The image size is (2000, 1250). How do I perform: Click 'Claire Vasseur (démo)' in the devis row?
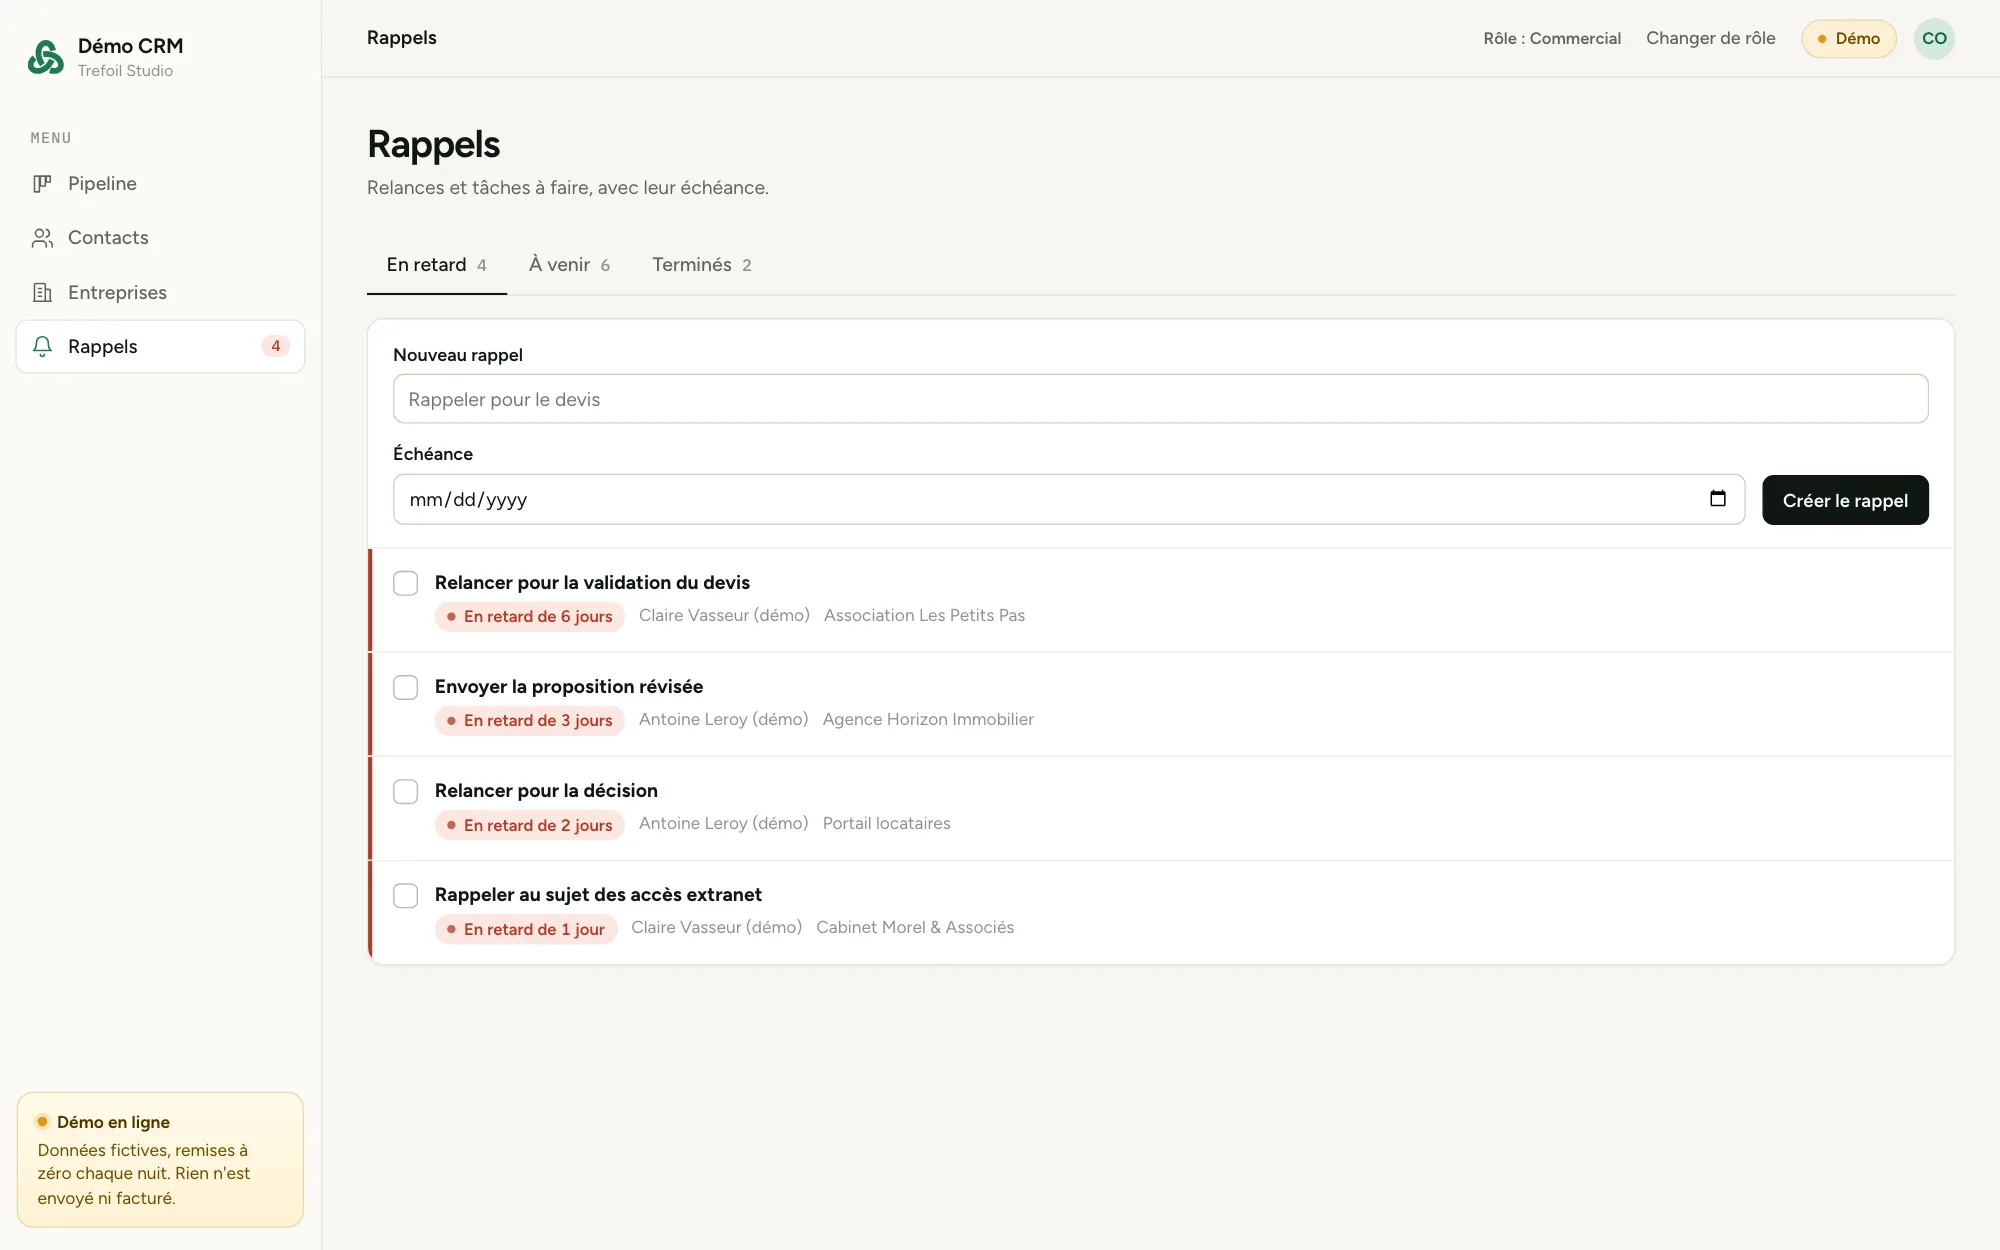pos(724,616)
